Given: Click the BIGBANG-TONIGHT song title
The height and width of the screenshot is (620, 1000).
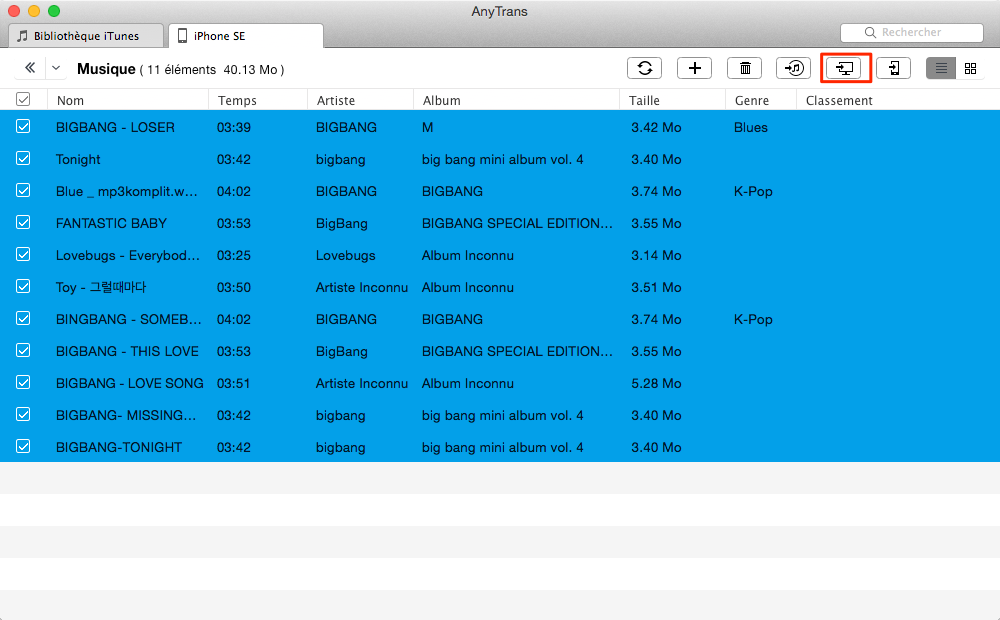Looking at the screenshot, I should point(119,447).
